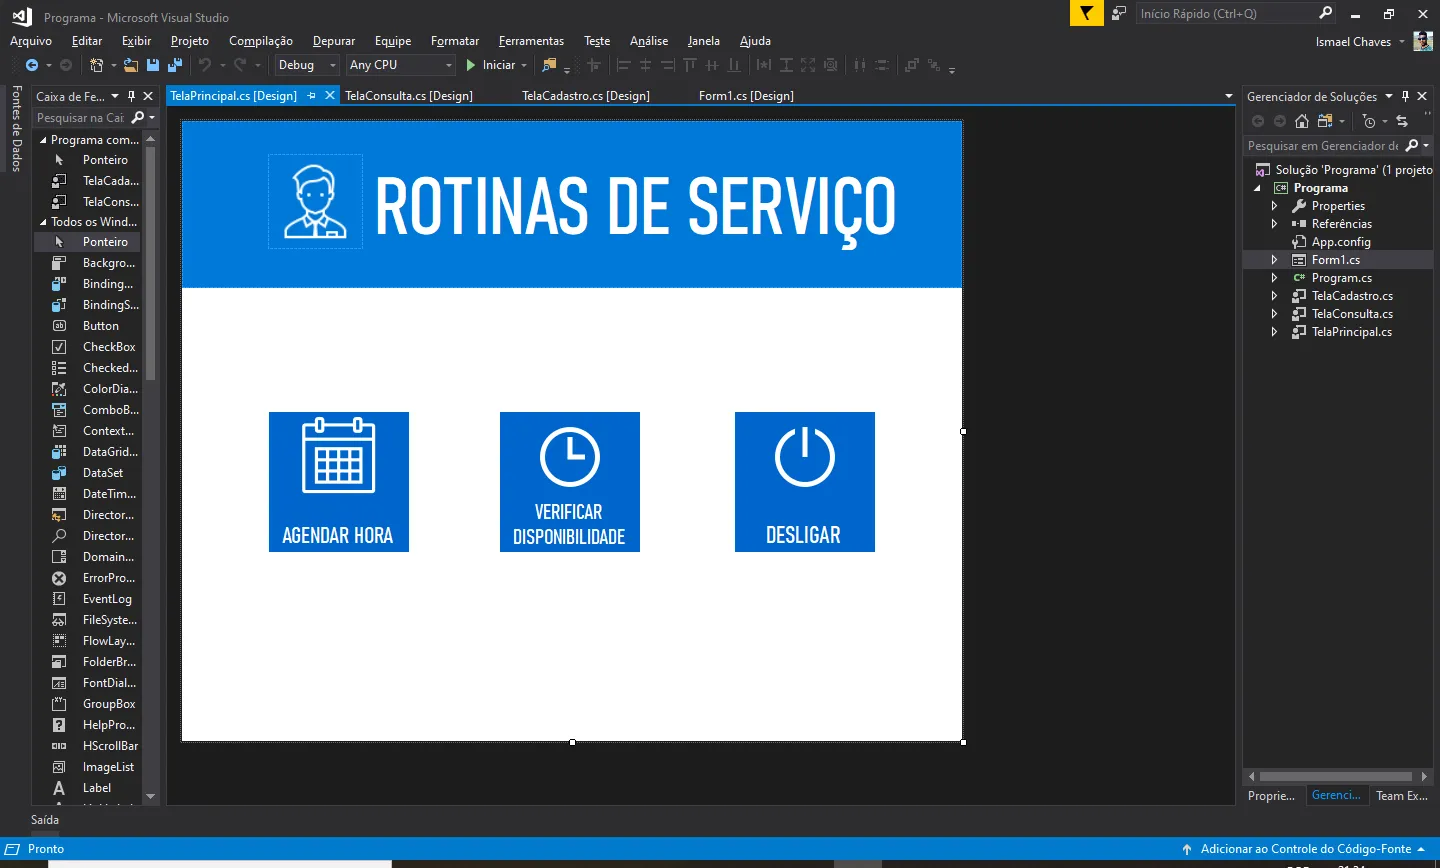This screenshot has width=1440, height=868.
Task: Toggle pin on Caixa de Ferramentas panel
Action: 131,96
